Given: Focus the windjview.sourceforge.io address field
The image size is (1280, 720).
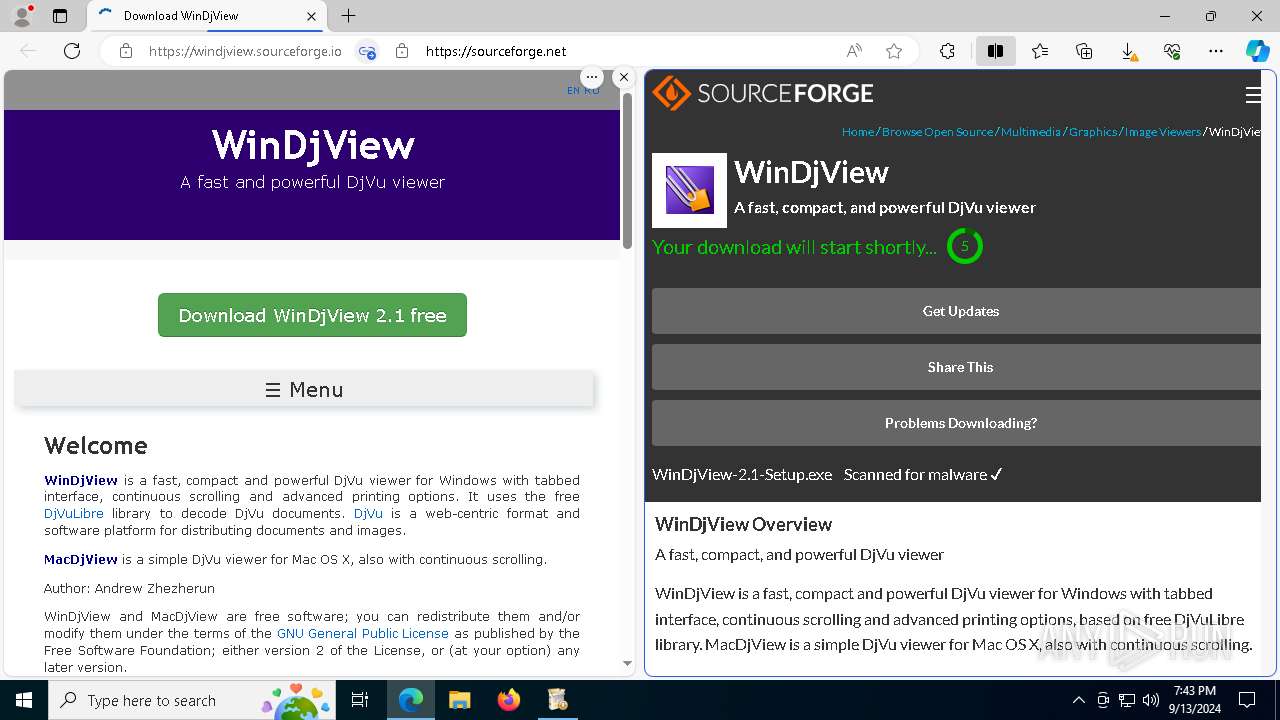Looking at the screenshot, I should (245, 51).
